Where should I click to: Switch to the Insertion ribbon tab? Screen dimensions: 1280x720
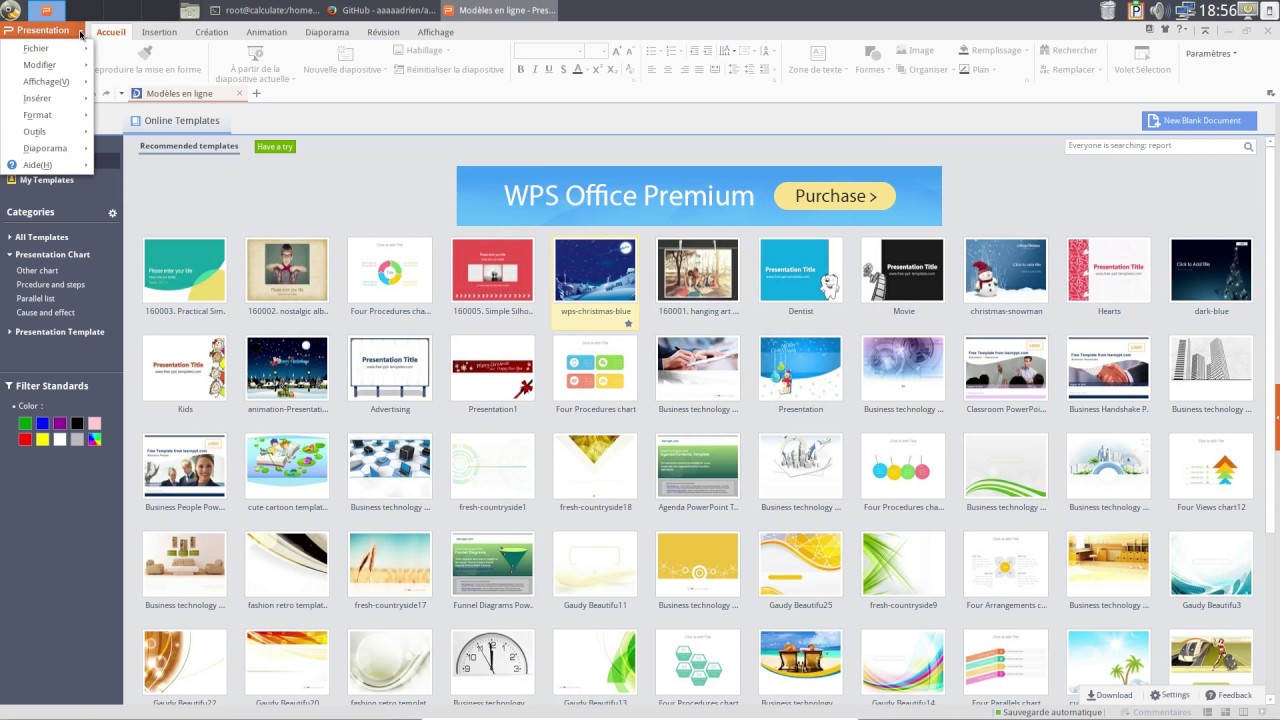coord(159,32)
